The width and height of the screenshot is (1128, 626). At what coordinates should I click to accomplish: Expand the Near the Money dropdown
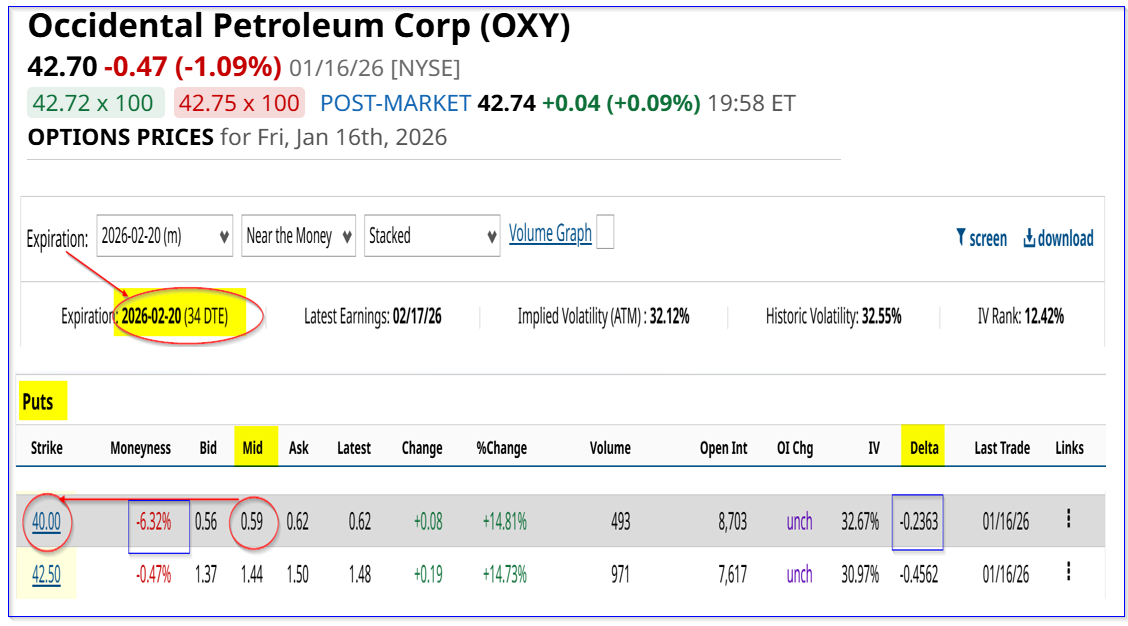[x=299, y=237]
